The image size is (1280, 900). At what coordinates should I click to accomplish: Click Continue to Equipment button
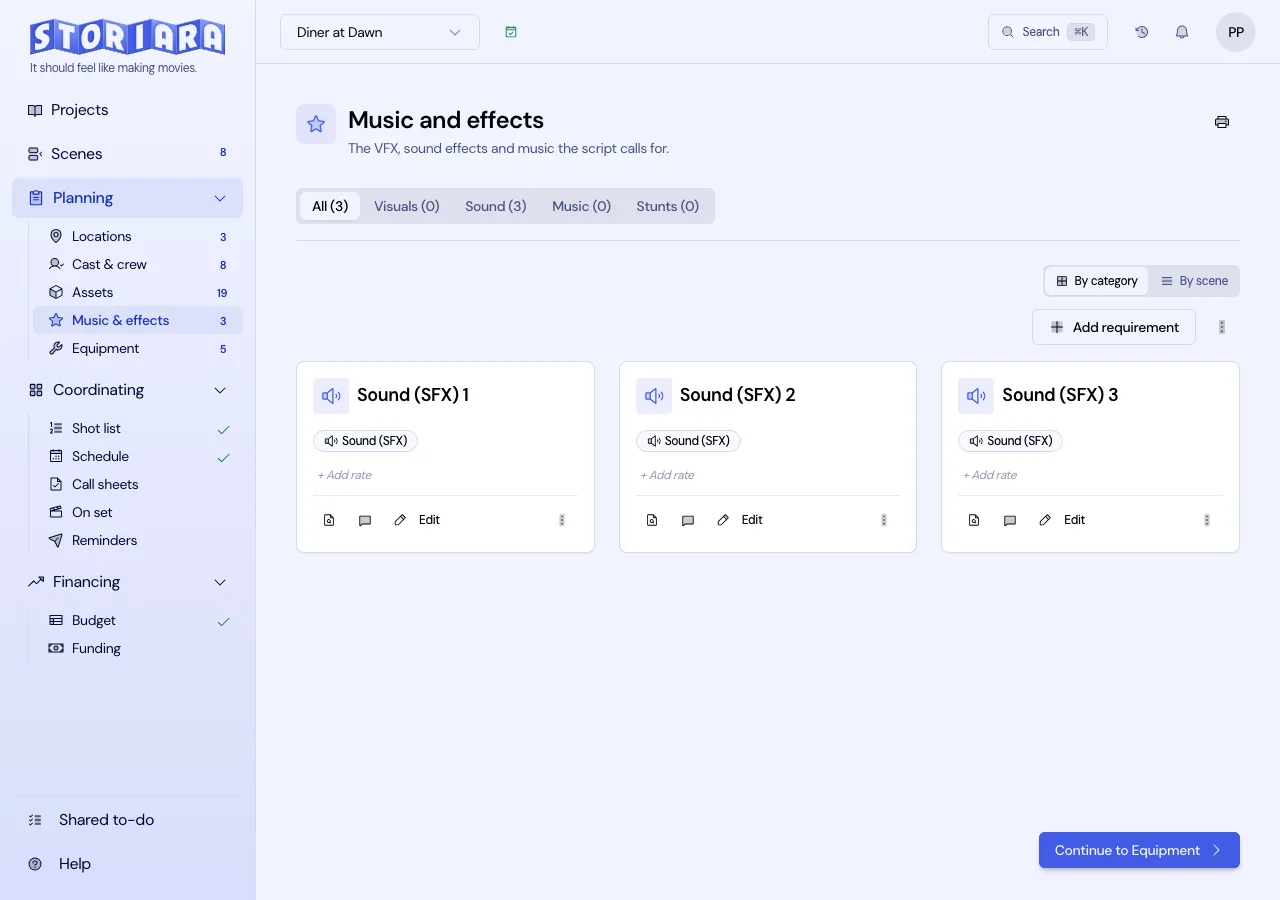click(x=1139, y=850)
